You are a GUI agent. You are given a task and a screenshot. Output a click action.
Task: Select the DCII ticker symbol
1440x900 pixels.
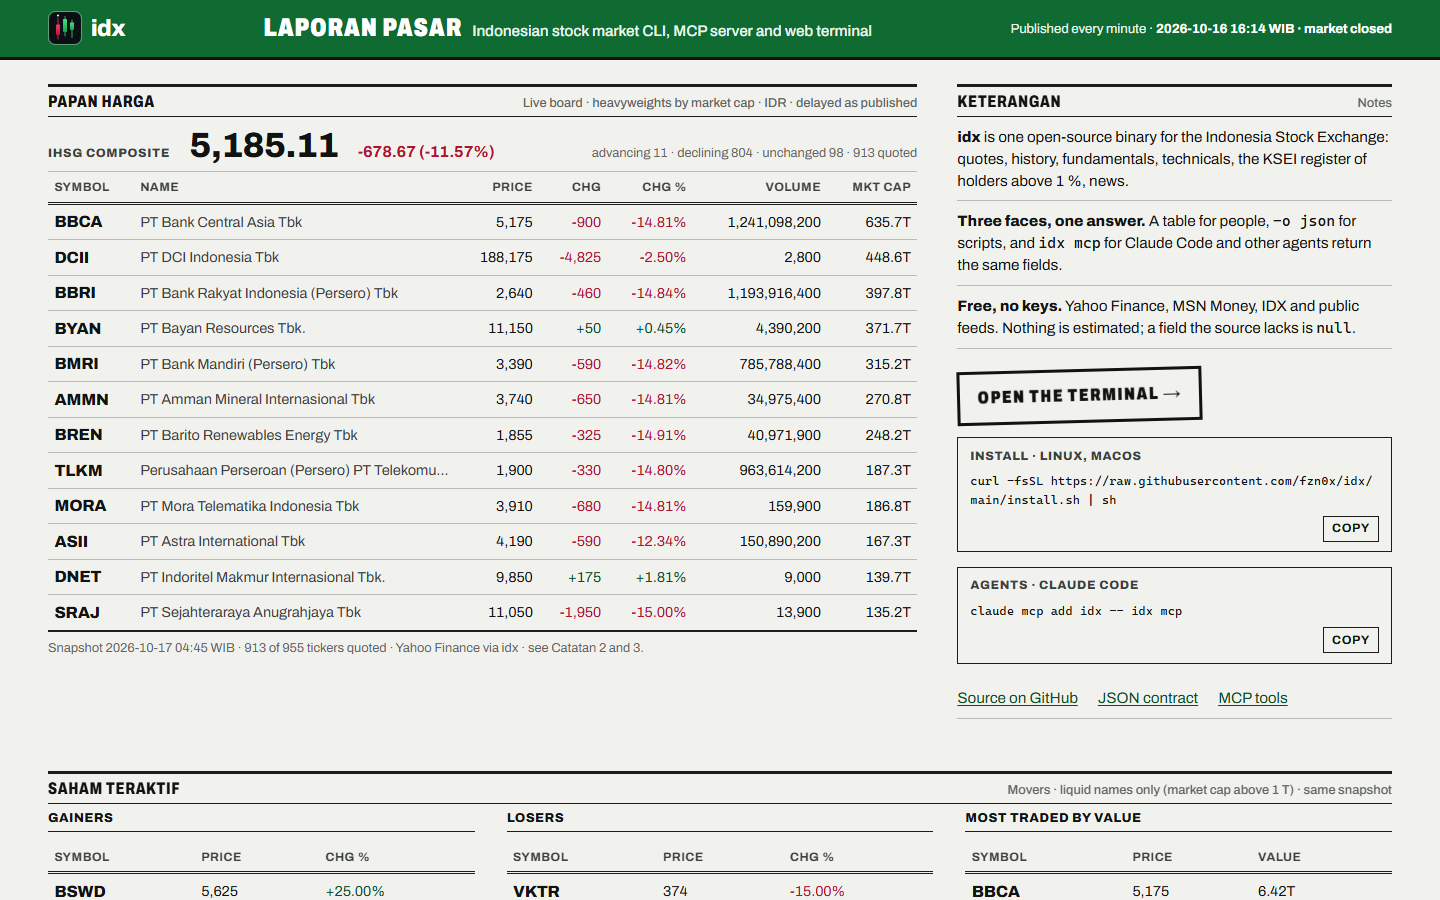tap(72, 258)
